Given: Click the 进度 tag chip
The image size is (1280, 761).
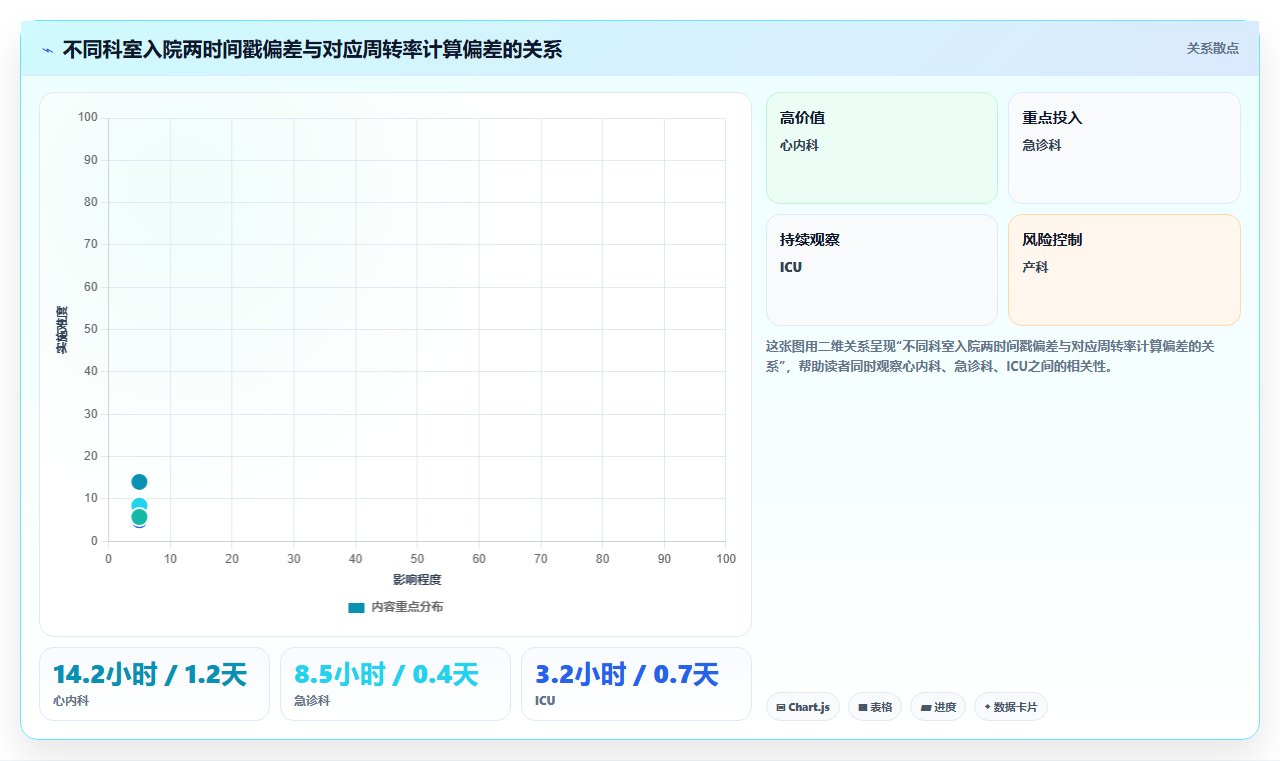Looking at the screenshot, I should pyautogui.click(x=938, y=707).
